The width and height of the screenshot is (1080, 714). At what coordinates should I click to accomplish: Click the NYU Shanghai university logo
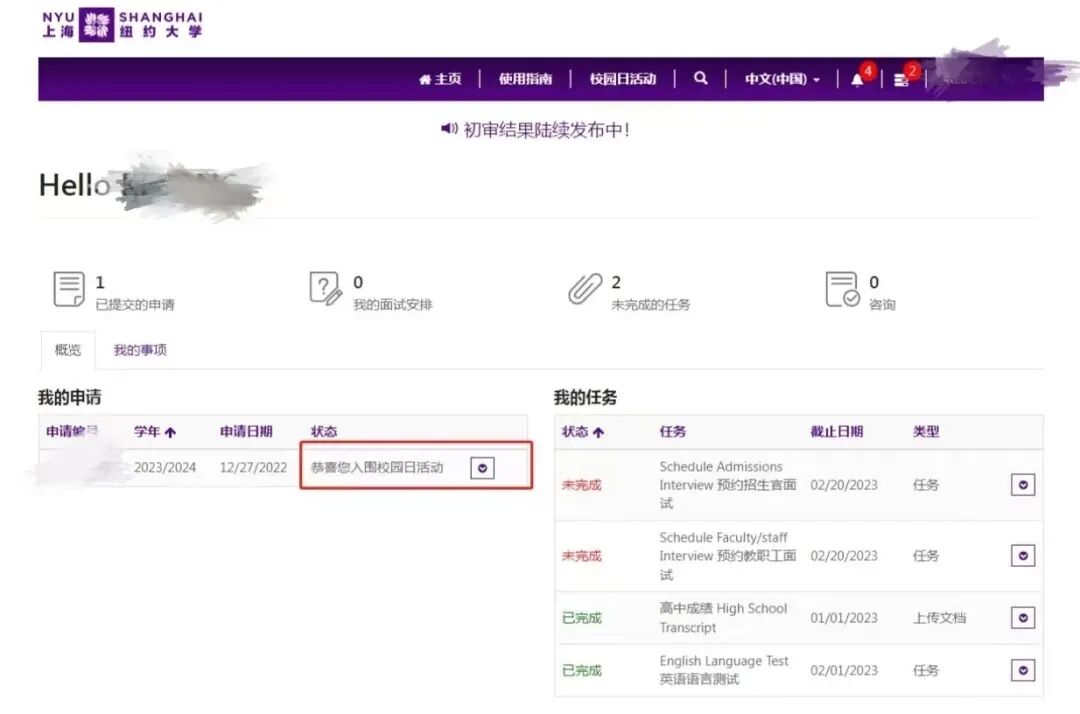120,25
